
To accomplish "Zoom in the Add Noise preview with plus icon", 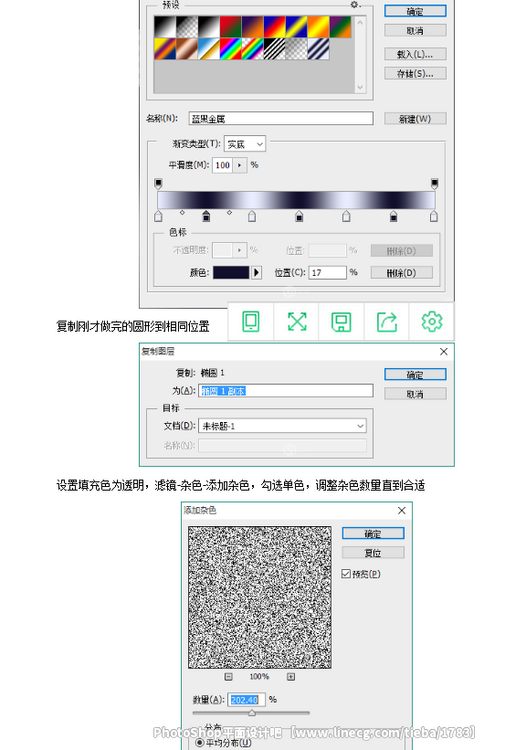I will pyautogui.click(x=291, y=676).
